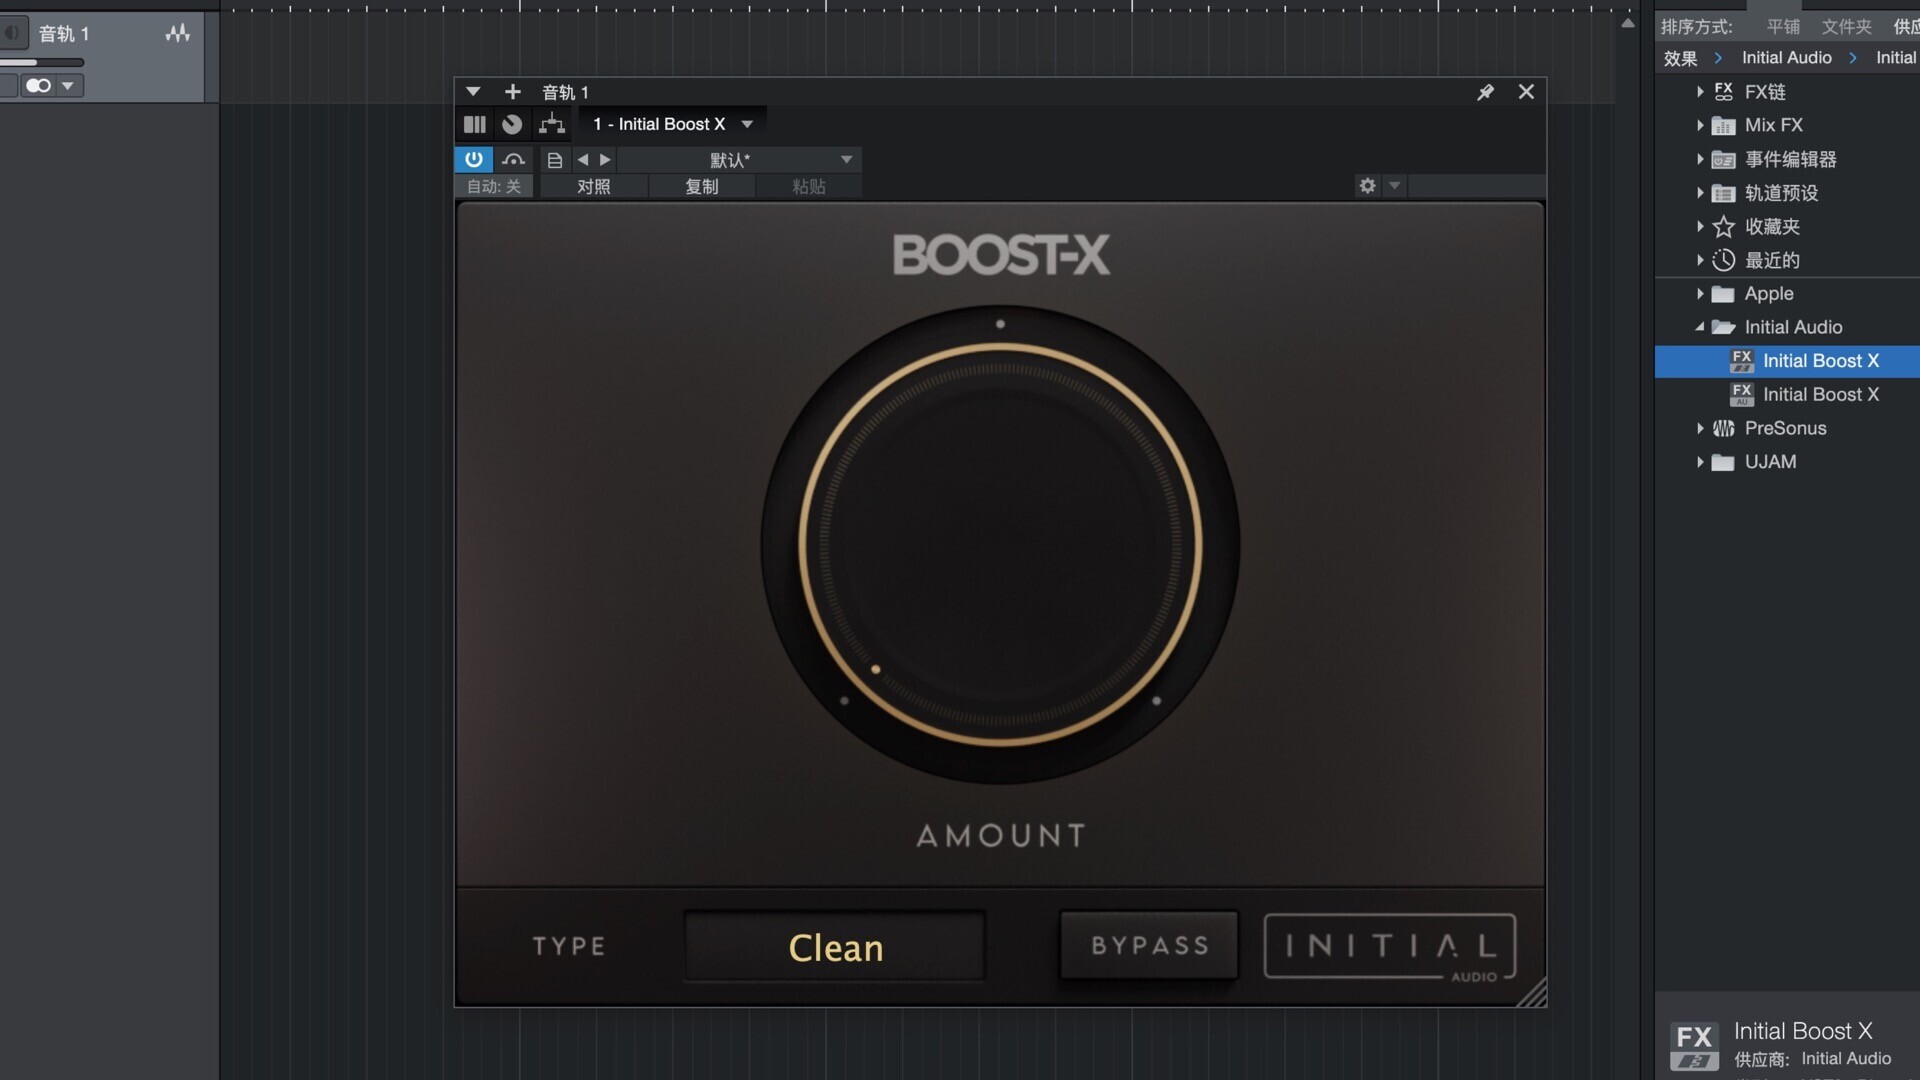This screenshot has width=1920, height=1080.
Task: Expand the 最近的 recent folder
Action: click(x=1700, y=260)
